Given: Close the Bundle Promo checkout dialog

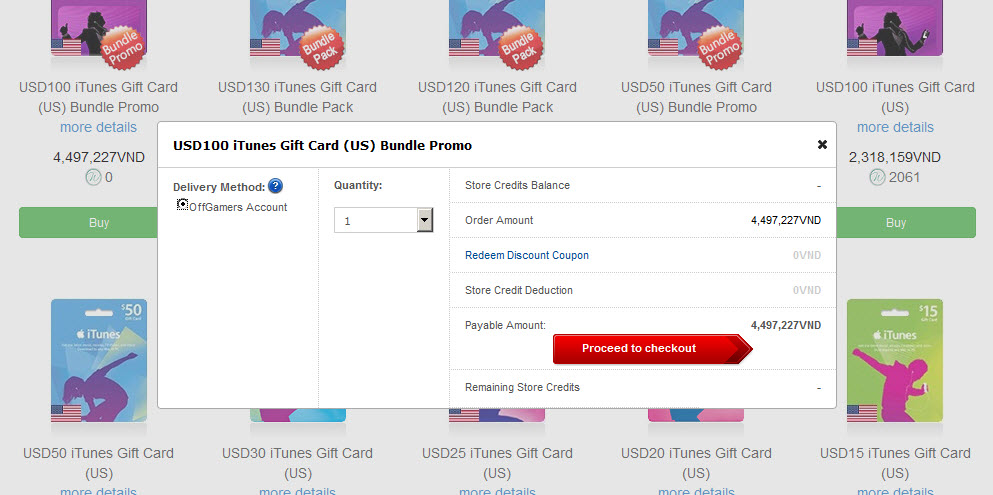Looking at the screenshot, I should pyautogui.click(x=822, y=144).
